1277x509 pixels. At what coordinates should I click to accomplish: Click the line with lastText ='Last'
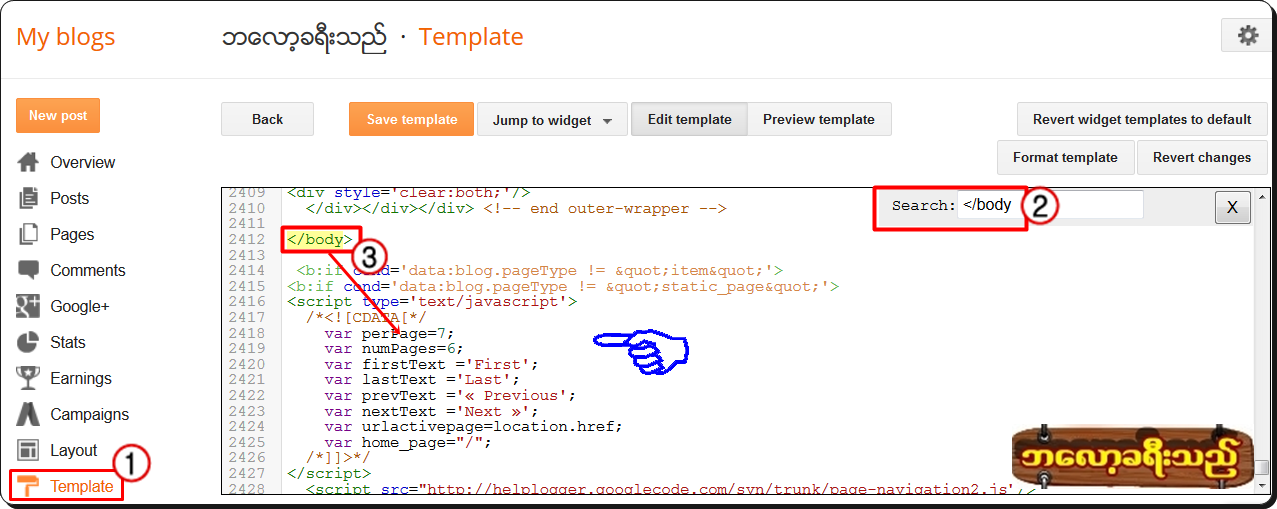click(422, 380)
